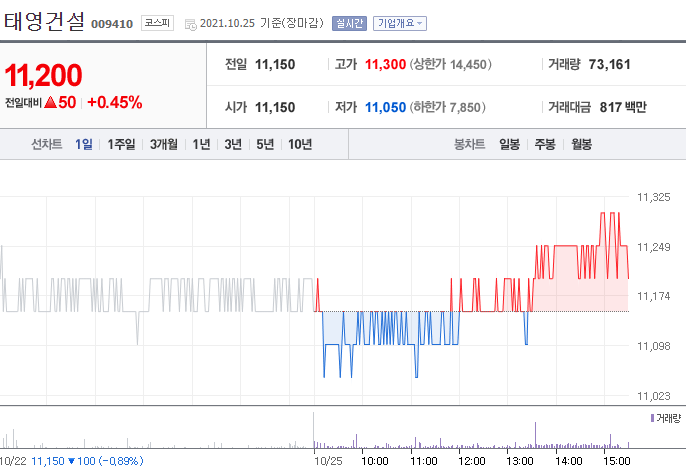Viewport: 686px width, 470px height.
Task: Click the 15:00 time axis label
Action: pyautogui.click(x=617, y=461)
